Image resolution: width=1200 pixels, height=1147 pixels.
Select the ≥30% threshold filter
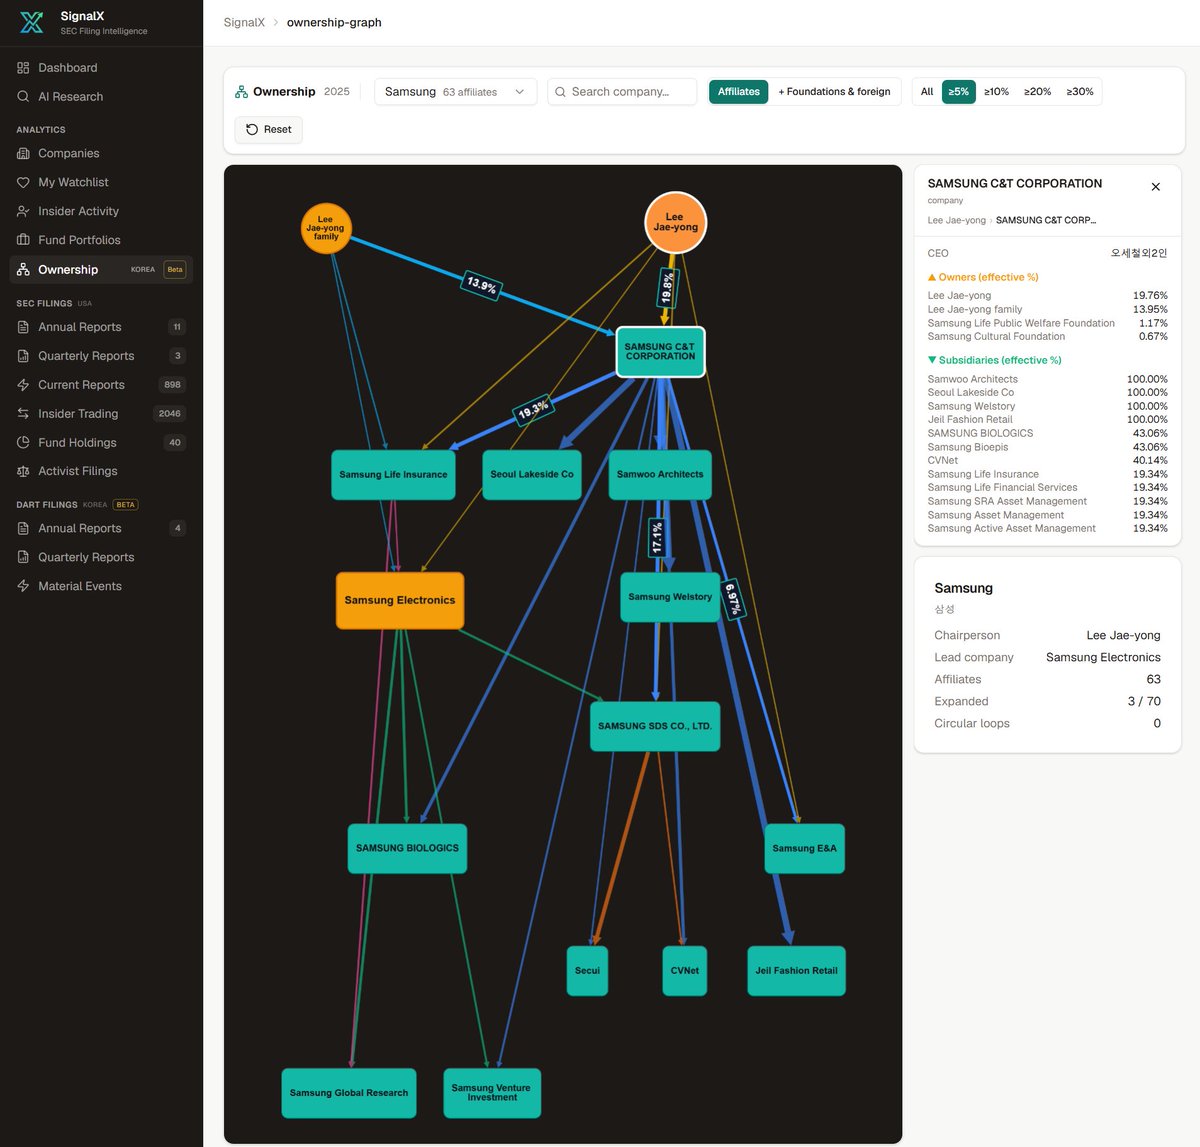pyautogui.click(x=1080, y=92)
